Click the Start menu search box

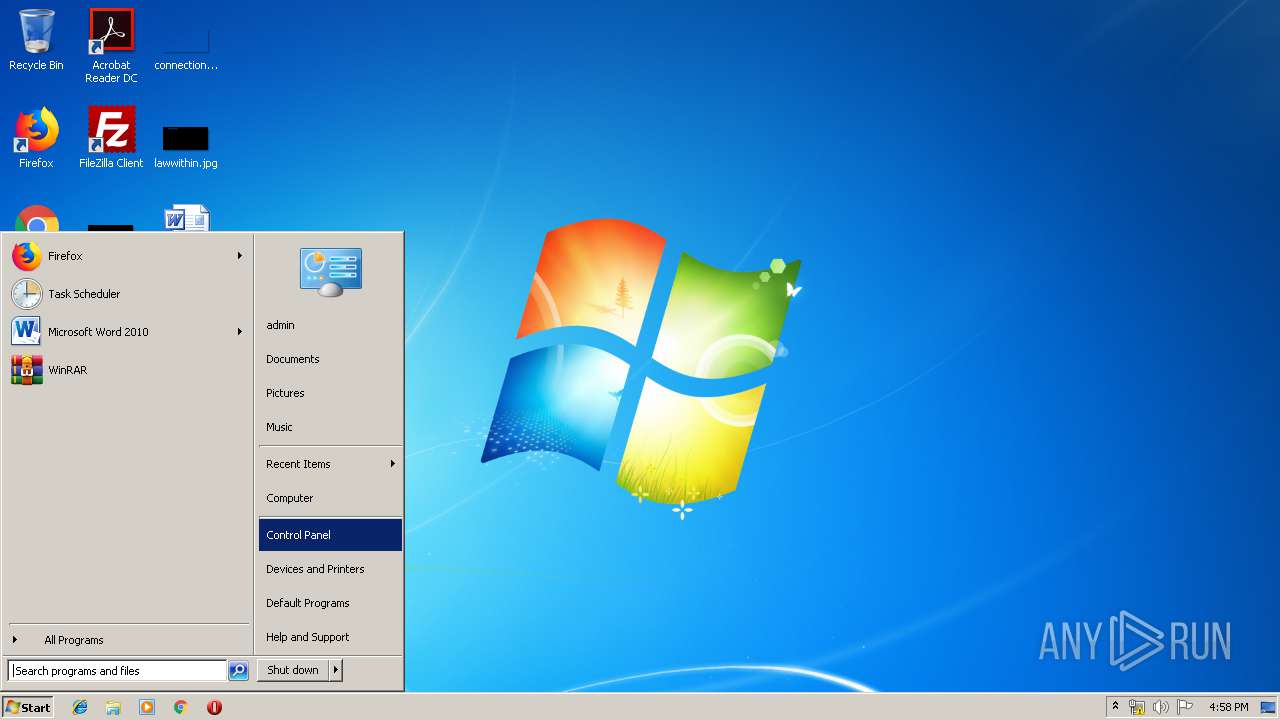pyautogui.click(x=117, y=671)
